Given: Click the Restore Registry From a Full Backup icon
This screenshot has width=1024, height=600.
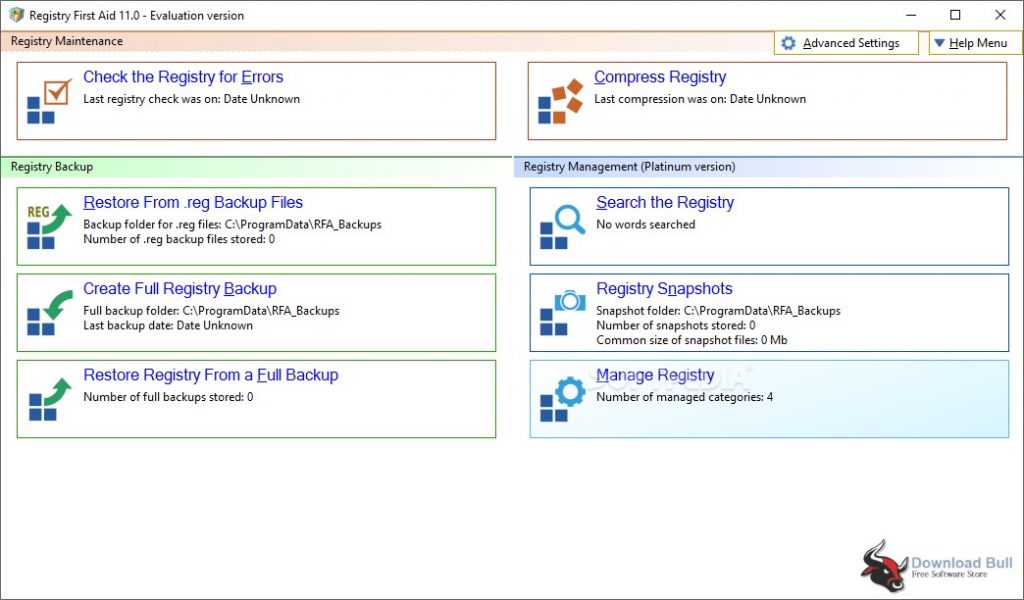Looking at the screenshot, I should click(50, 399).
